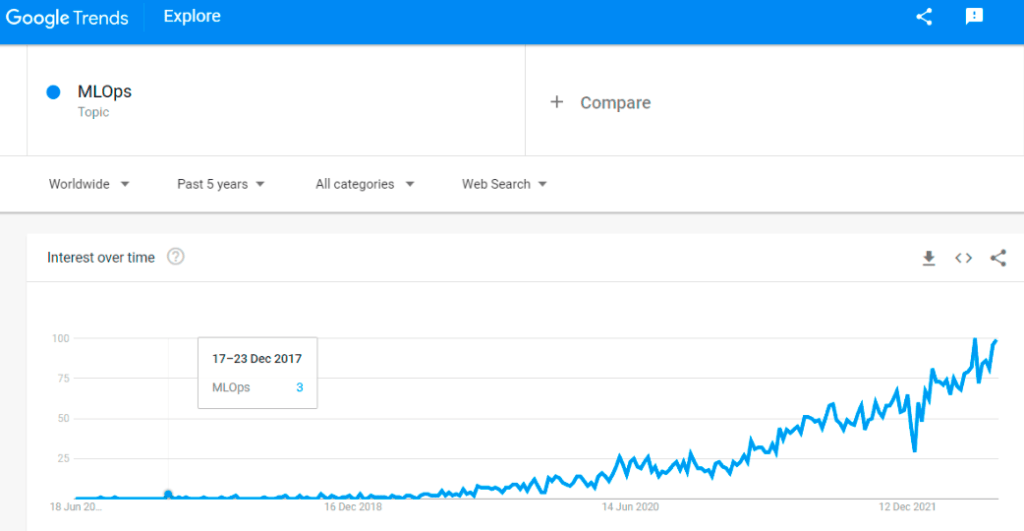Click the chart peak at 100
Viewport: 1024px width, 531px height.
pos(974,340)
